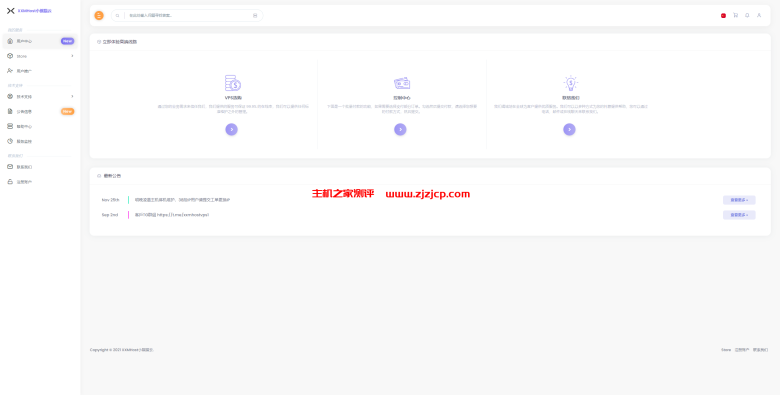Open the user profile icon in the header
The height and width of the screenshot is (395, 780).
click(x=759, y=15)
